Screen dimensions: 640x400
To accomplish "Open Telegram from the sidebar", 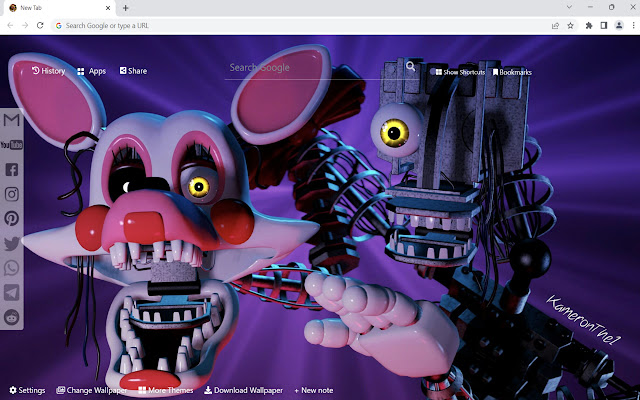I will pyautogui.click(x=11, y=293).
